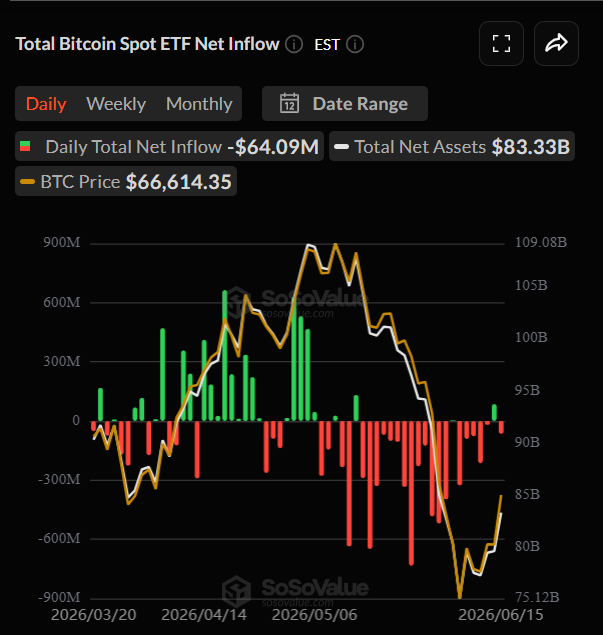Click the share arrow icon
Viewport: 603px width, 635px height.
point(556,43)
